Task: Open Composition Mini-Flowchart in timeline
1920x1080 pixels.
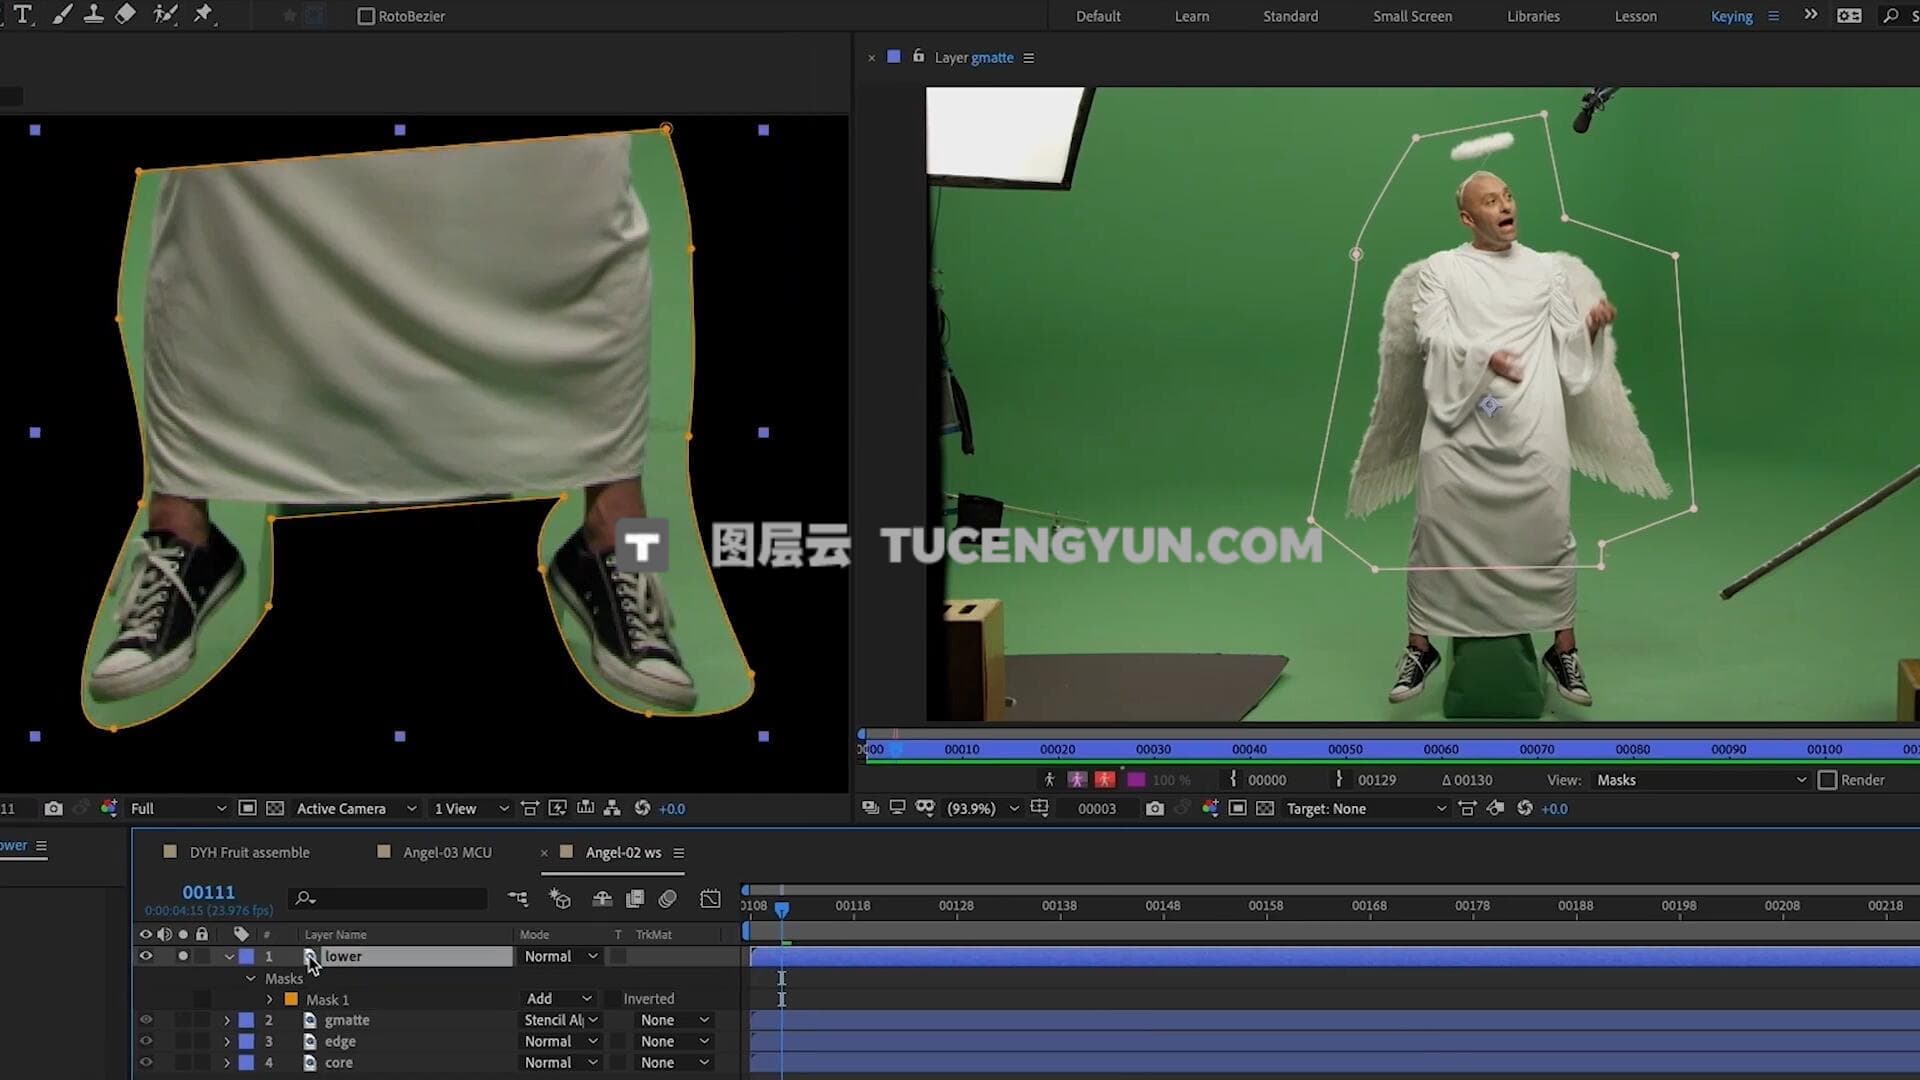Action: (x=518, y=899)
